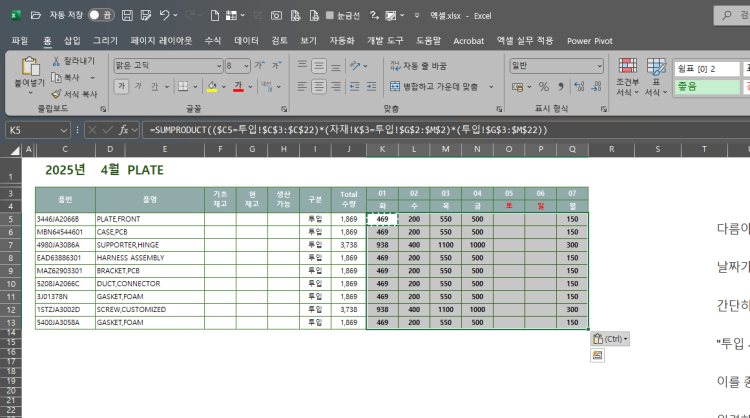
Task: Click into the SUMPRODUCT formula bar
Action: pyautogui.click(x=445, y=130)
